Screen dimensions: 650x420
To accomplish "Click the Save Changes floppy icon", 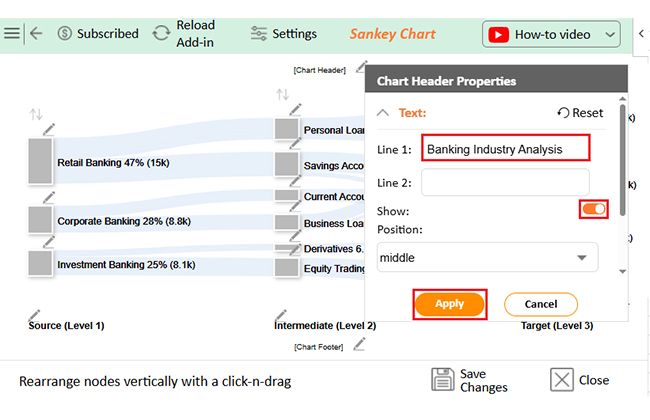I will point(443,380).
